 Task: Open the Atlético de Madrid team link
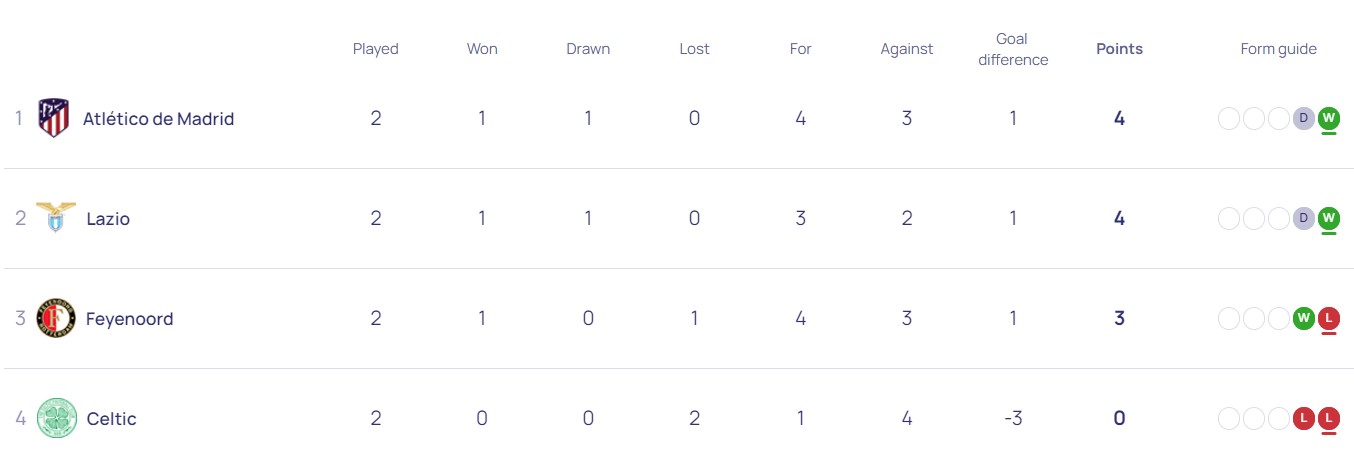pyautogui.click(x=158, y=118)
